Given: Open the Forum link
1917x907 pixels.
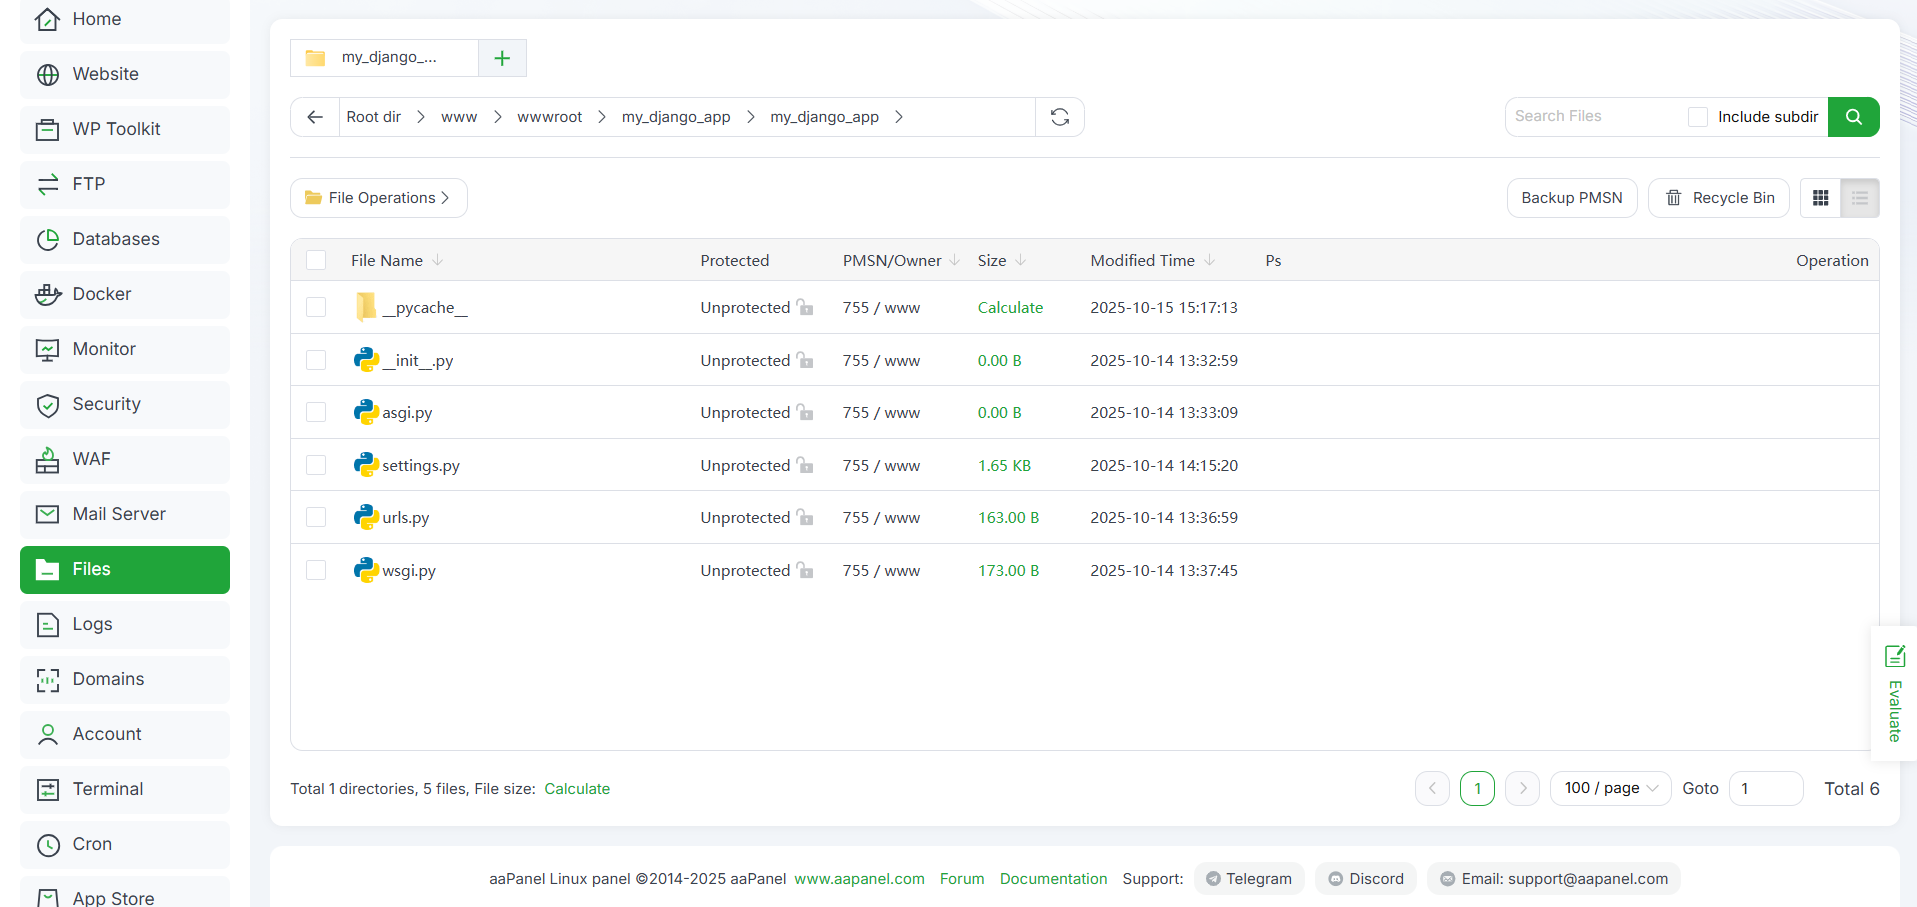Looking at the screenshot, I should [962, 879].
